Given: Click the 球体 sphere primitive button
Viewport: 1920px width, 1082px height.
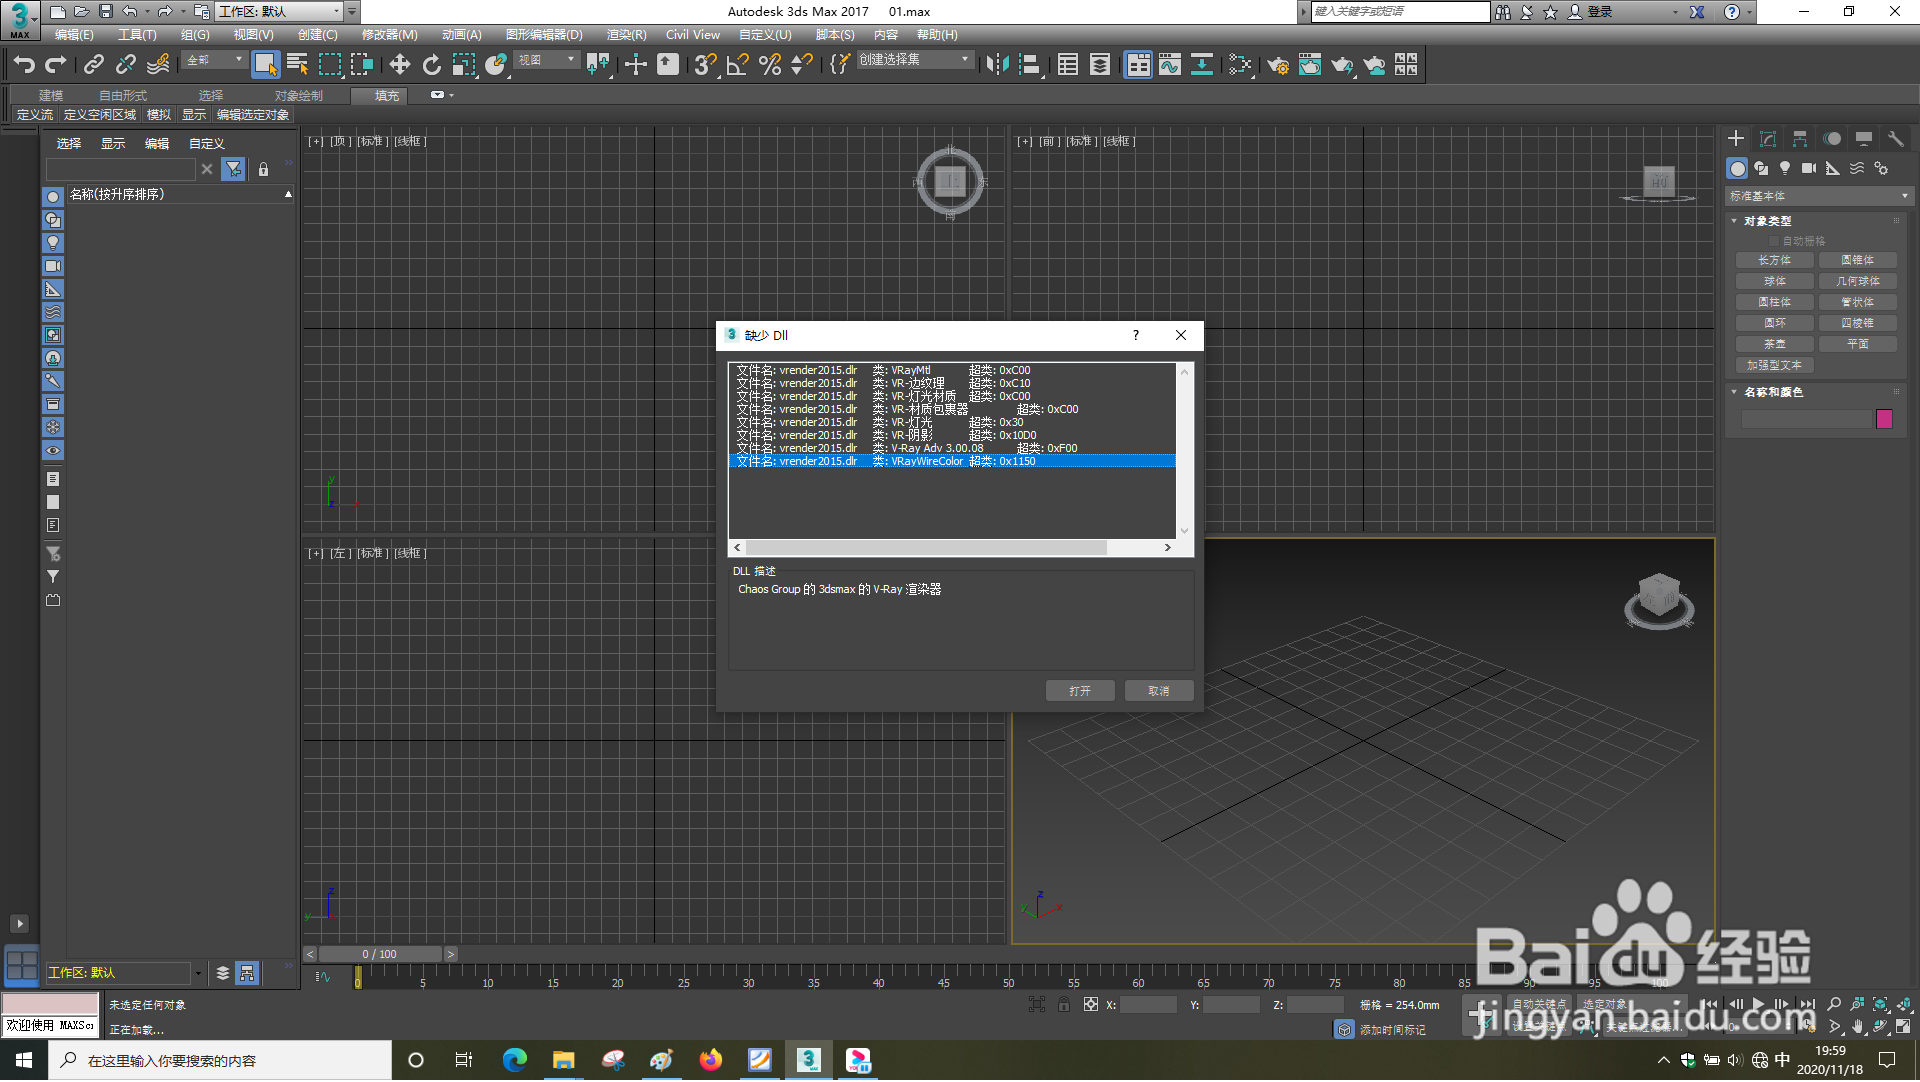Looking at the screenshot, I should 1775,281.
